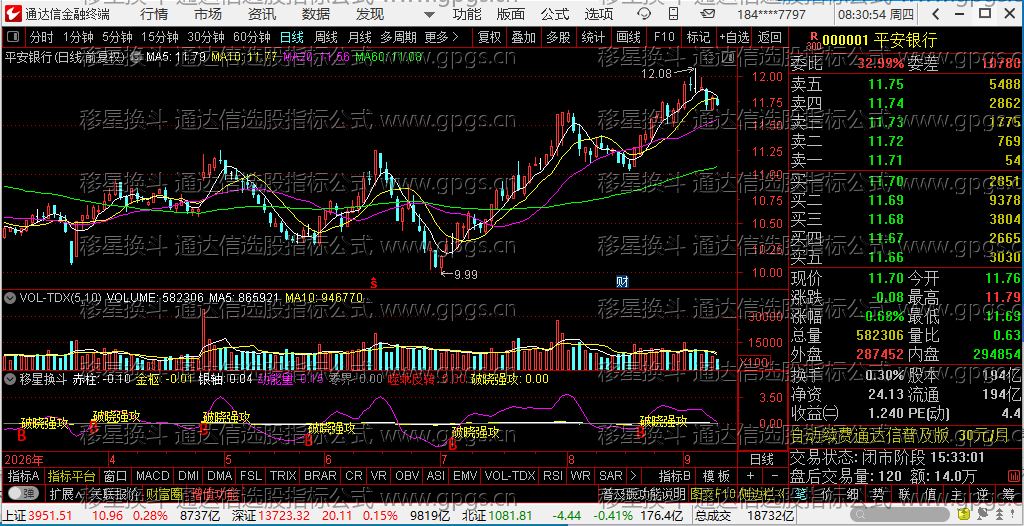
Task: Click the 通达信 app logo icon
Action: click(x=12, y=13)
